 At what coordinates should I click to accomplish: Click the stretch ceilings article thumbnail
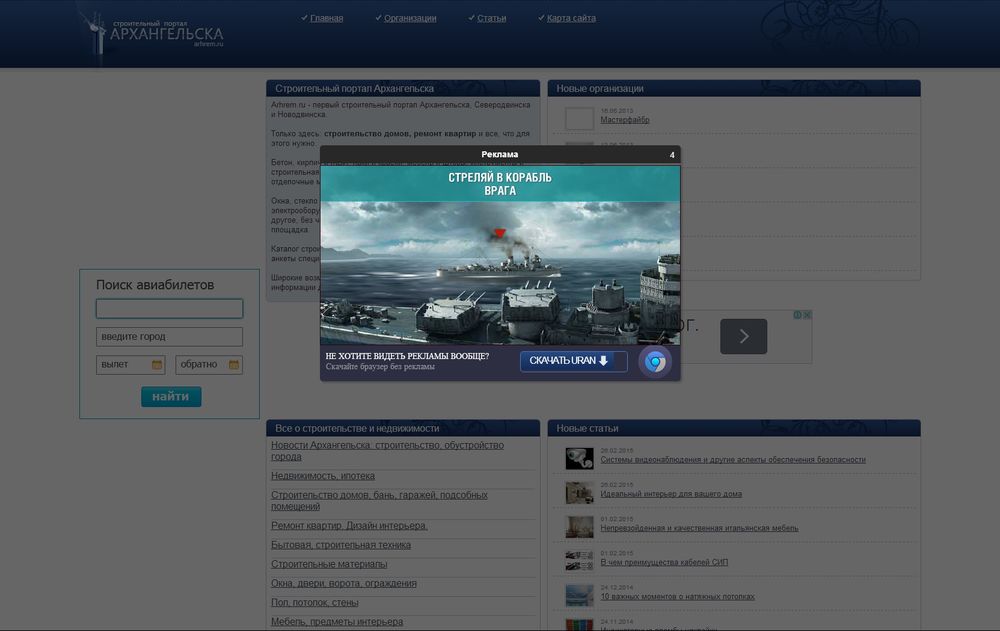[579, 595]
